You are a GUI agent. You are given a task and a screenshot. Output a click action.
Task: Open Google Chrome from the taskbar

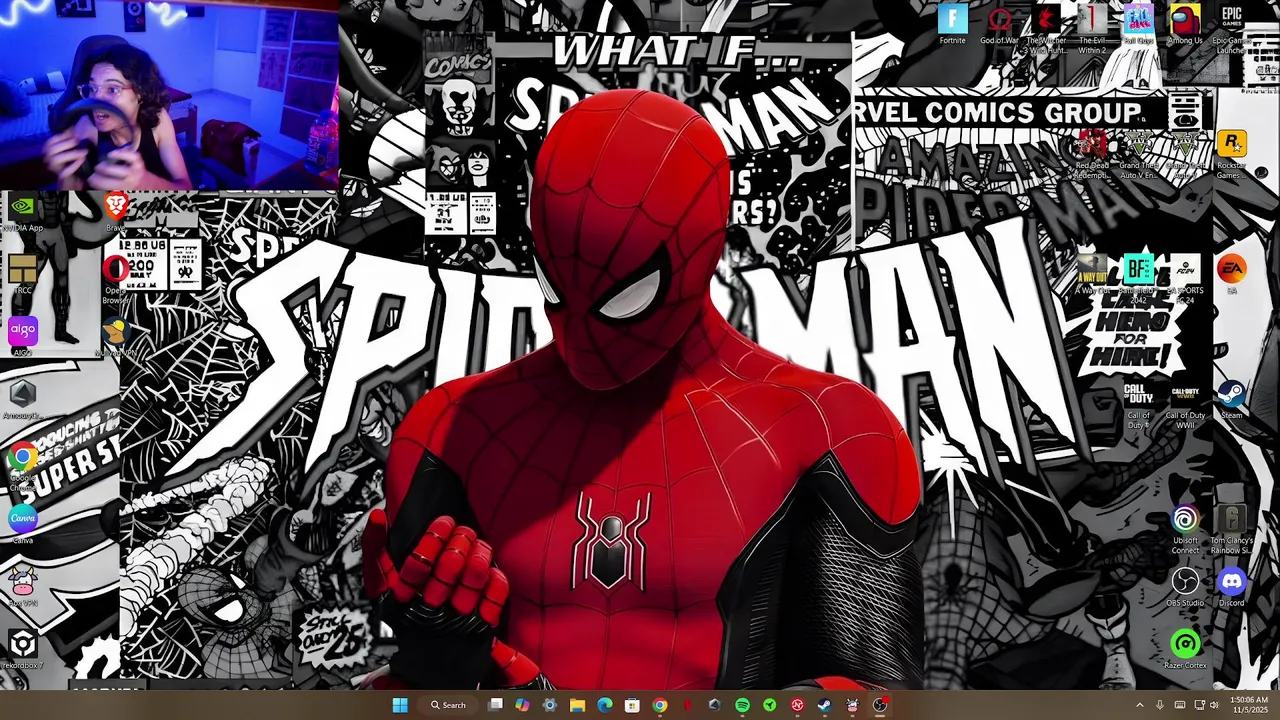coord(660,705)
